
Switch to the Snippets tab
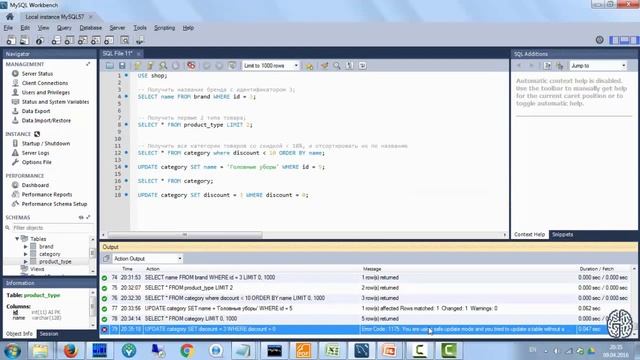[x=562, y=234]
